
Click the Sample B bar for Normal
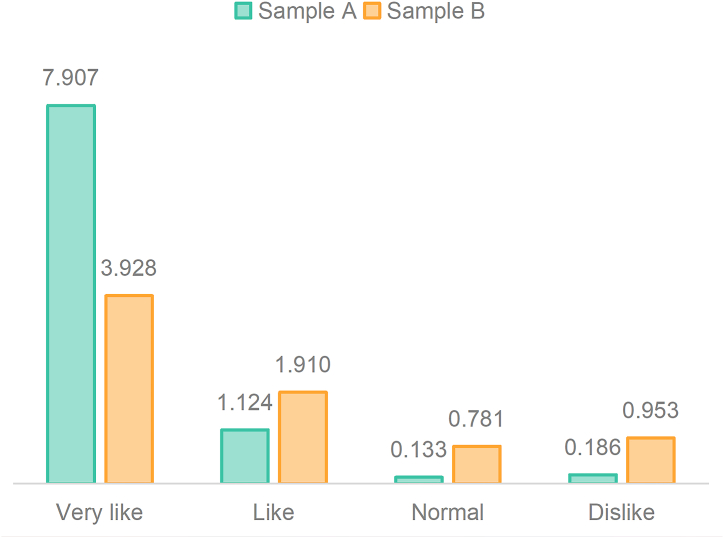(476, 464)
